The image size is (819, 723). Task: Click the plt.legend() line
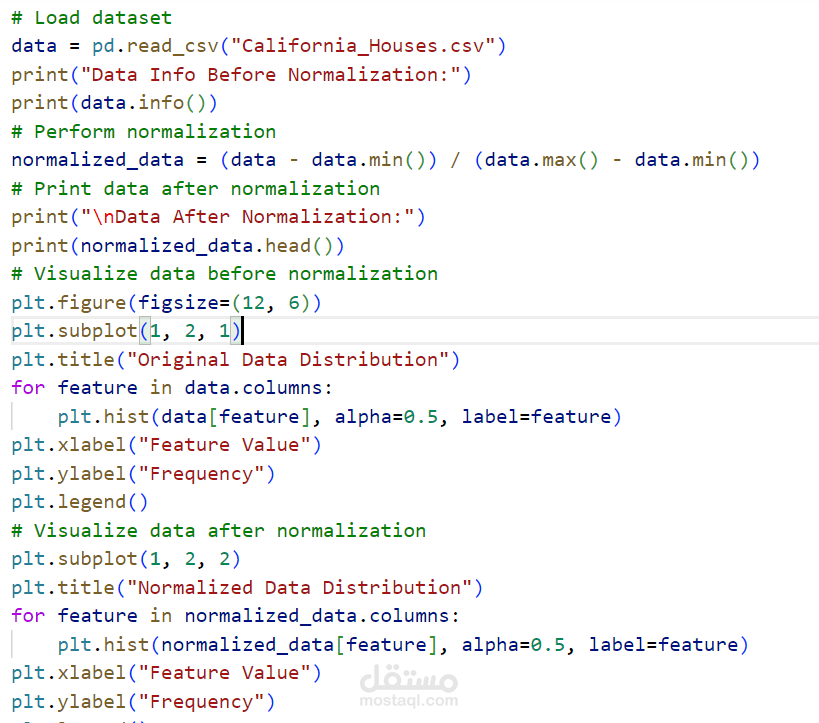pyautogui.click(x=80, y=502)
